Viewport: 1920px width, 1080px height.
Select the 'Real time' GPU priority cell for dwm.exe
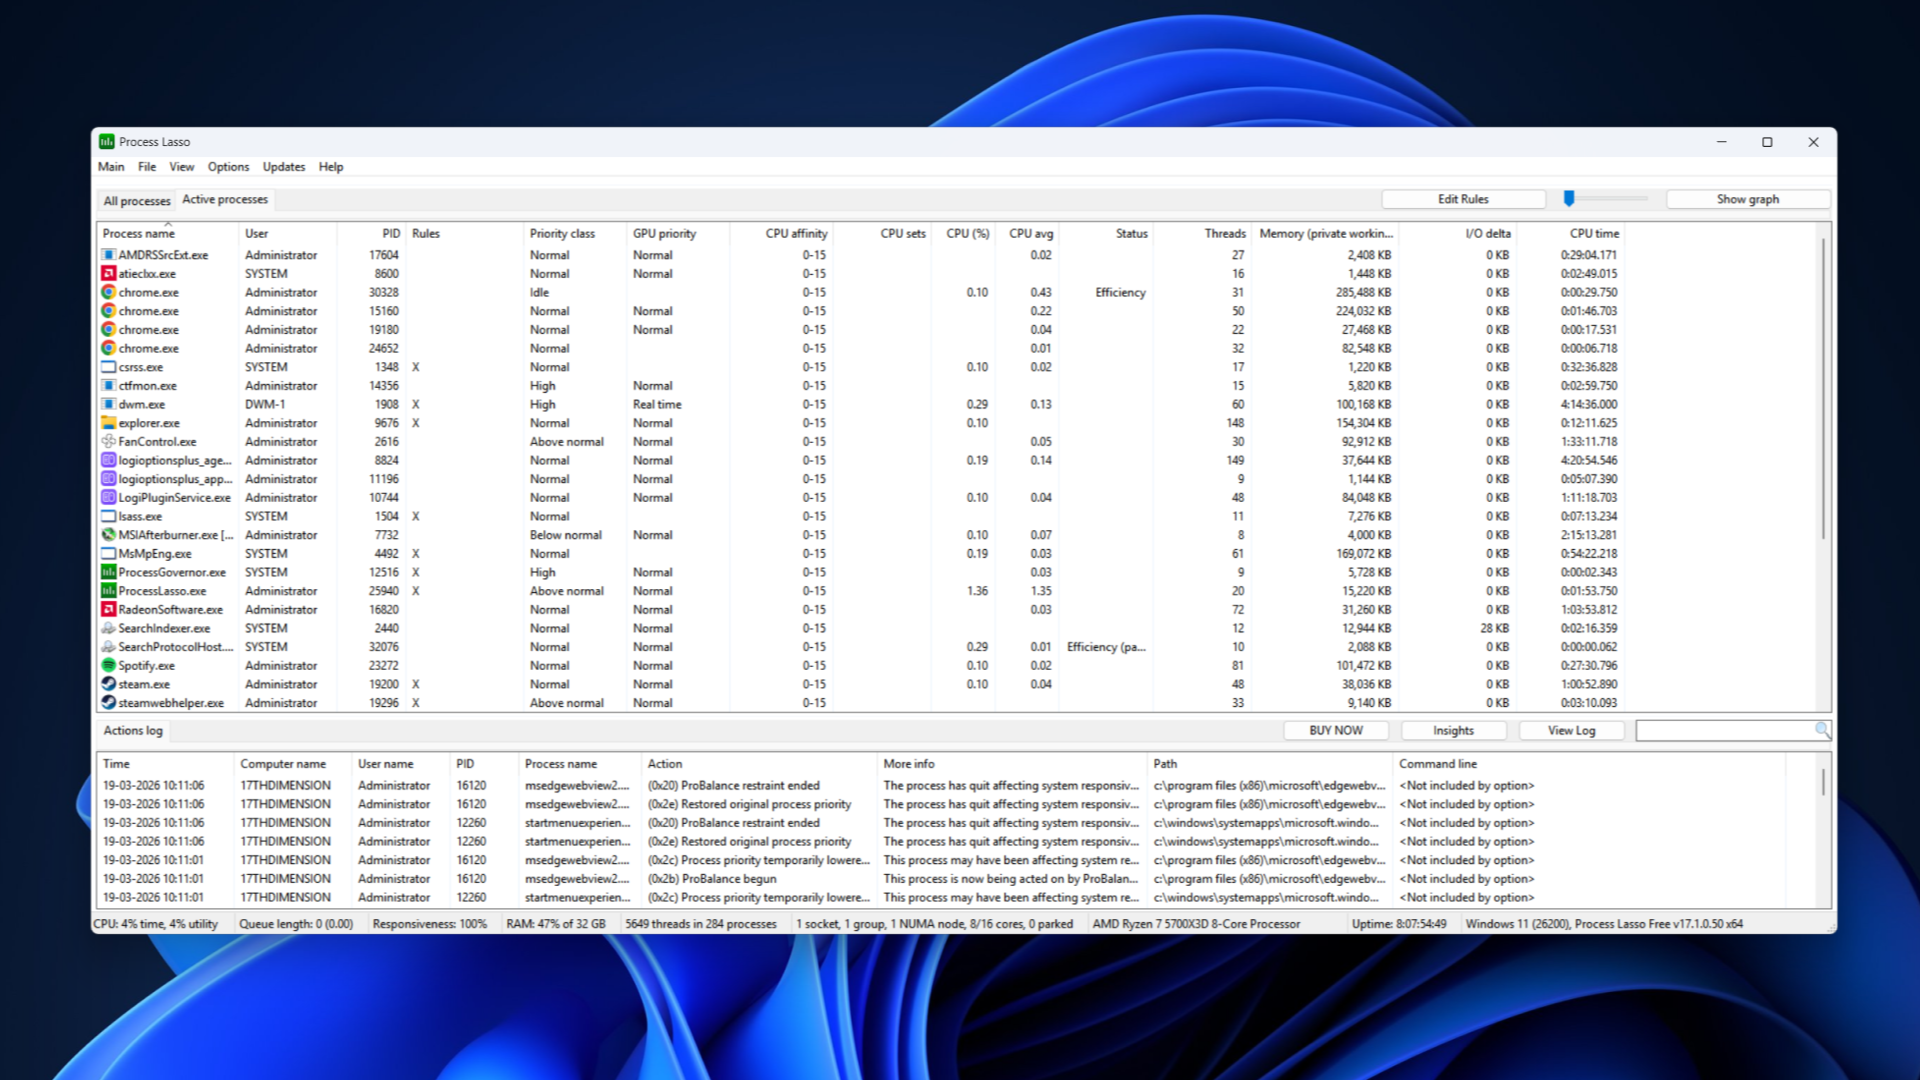click(x=657, y=404)
